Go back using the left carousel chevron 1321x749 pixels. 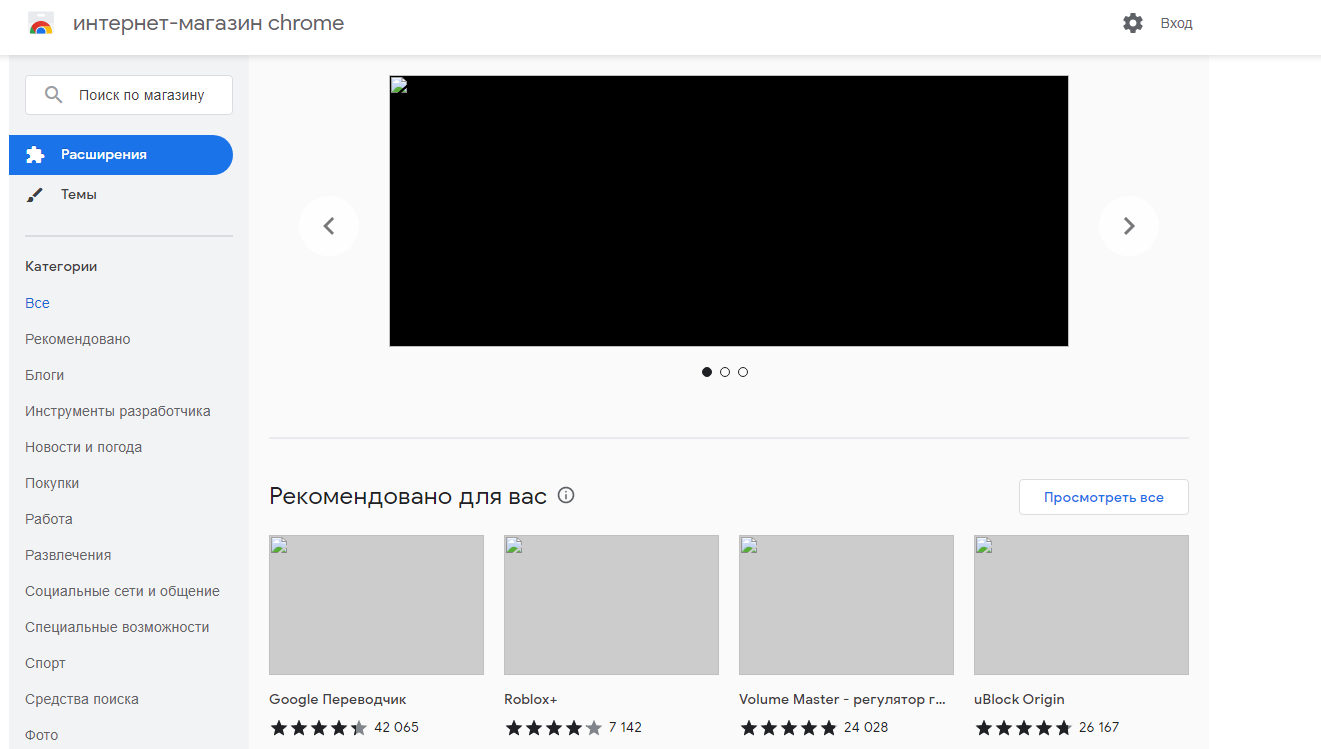329,225
